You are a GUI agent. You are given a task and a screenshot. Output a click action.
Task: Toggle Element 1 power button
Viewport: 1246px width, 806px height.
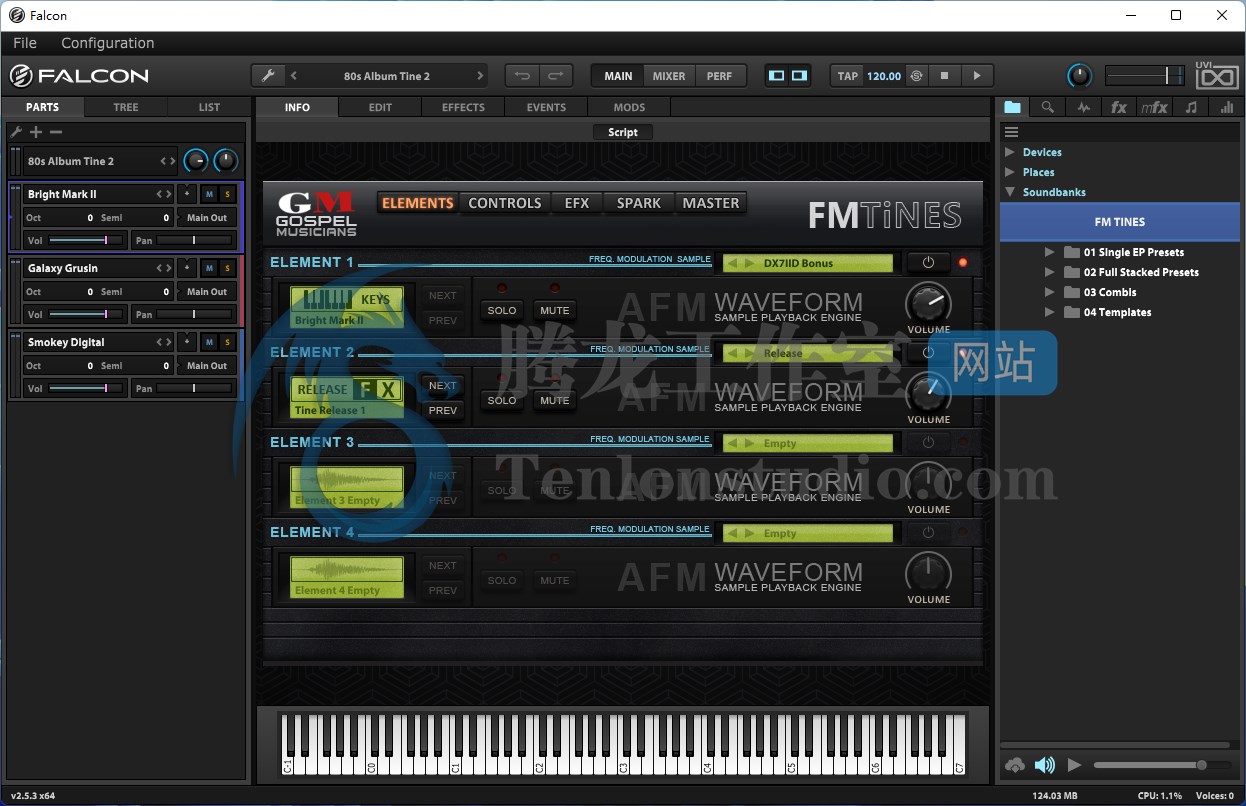click(x=928, y=263)
